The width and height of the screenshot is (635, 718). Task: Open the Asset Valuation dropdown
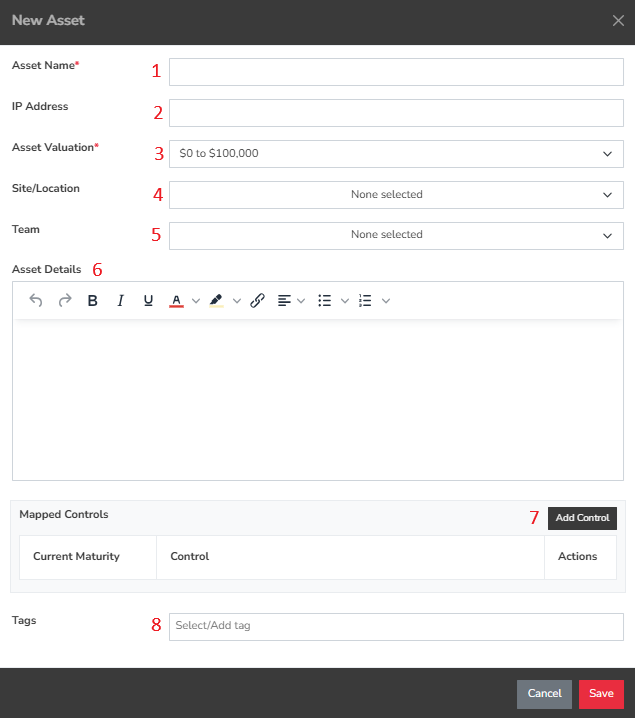coord(396,154)
